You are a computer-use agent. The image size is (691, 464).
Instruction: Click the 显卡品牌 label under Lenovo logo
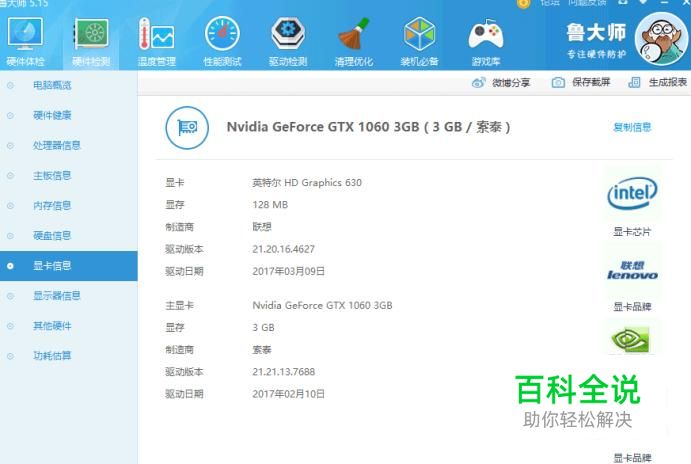click(x=632, y=307)
